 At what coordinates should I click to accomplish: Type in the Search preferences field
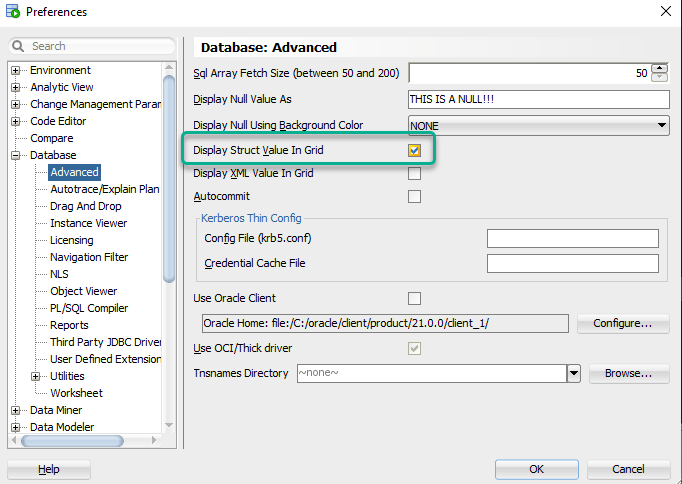click(x=92, y=46)
